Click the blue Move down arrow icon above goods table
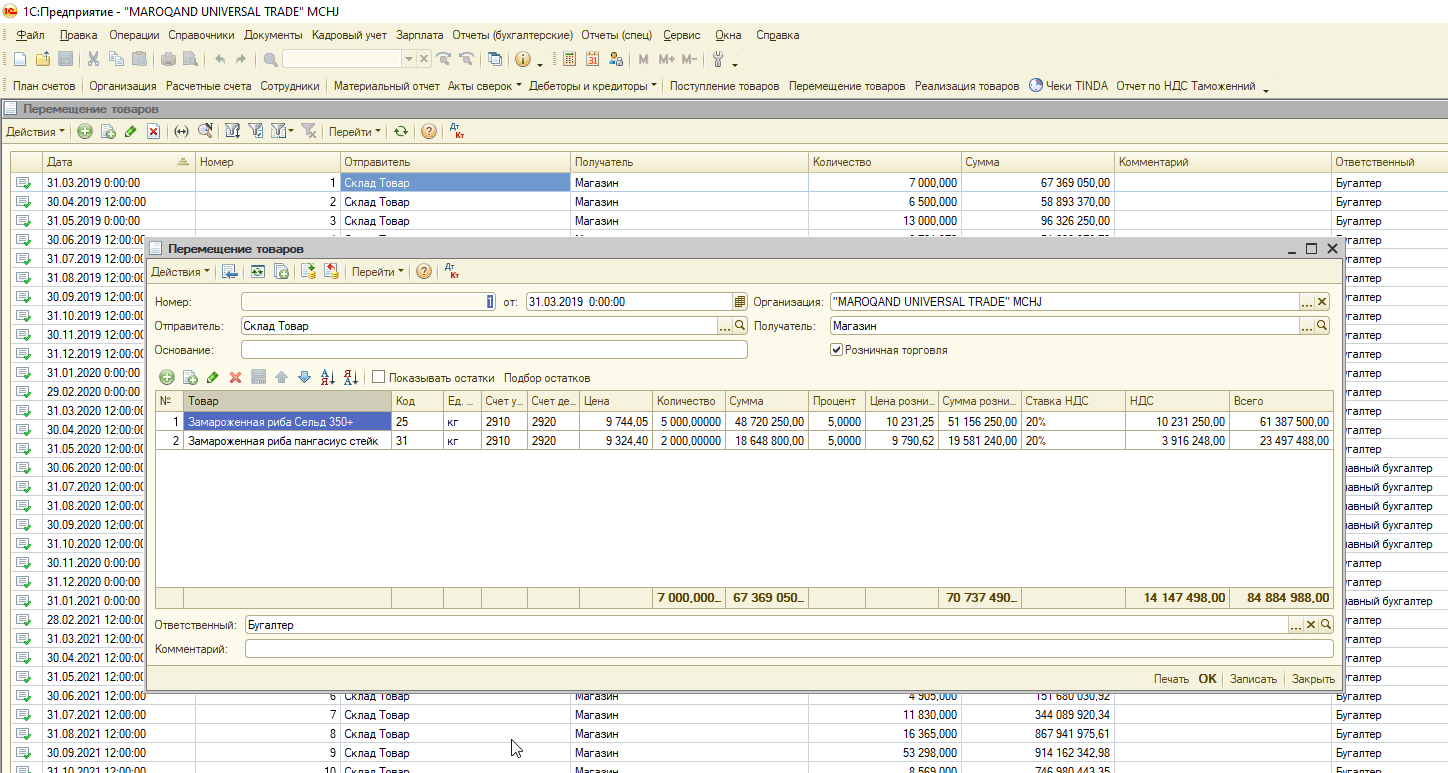 [304, 378]
